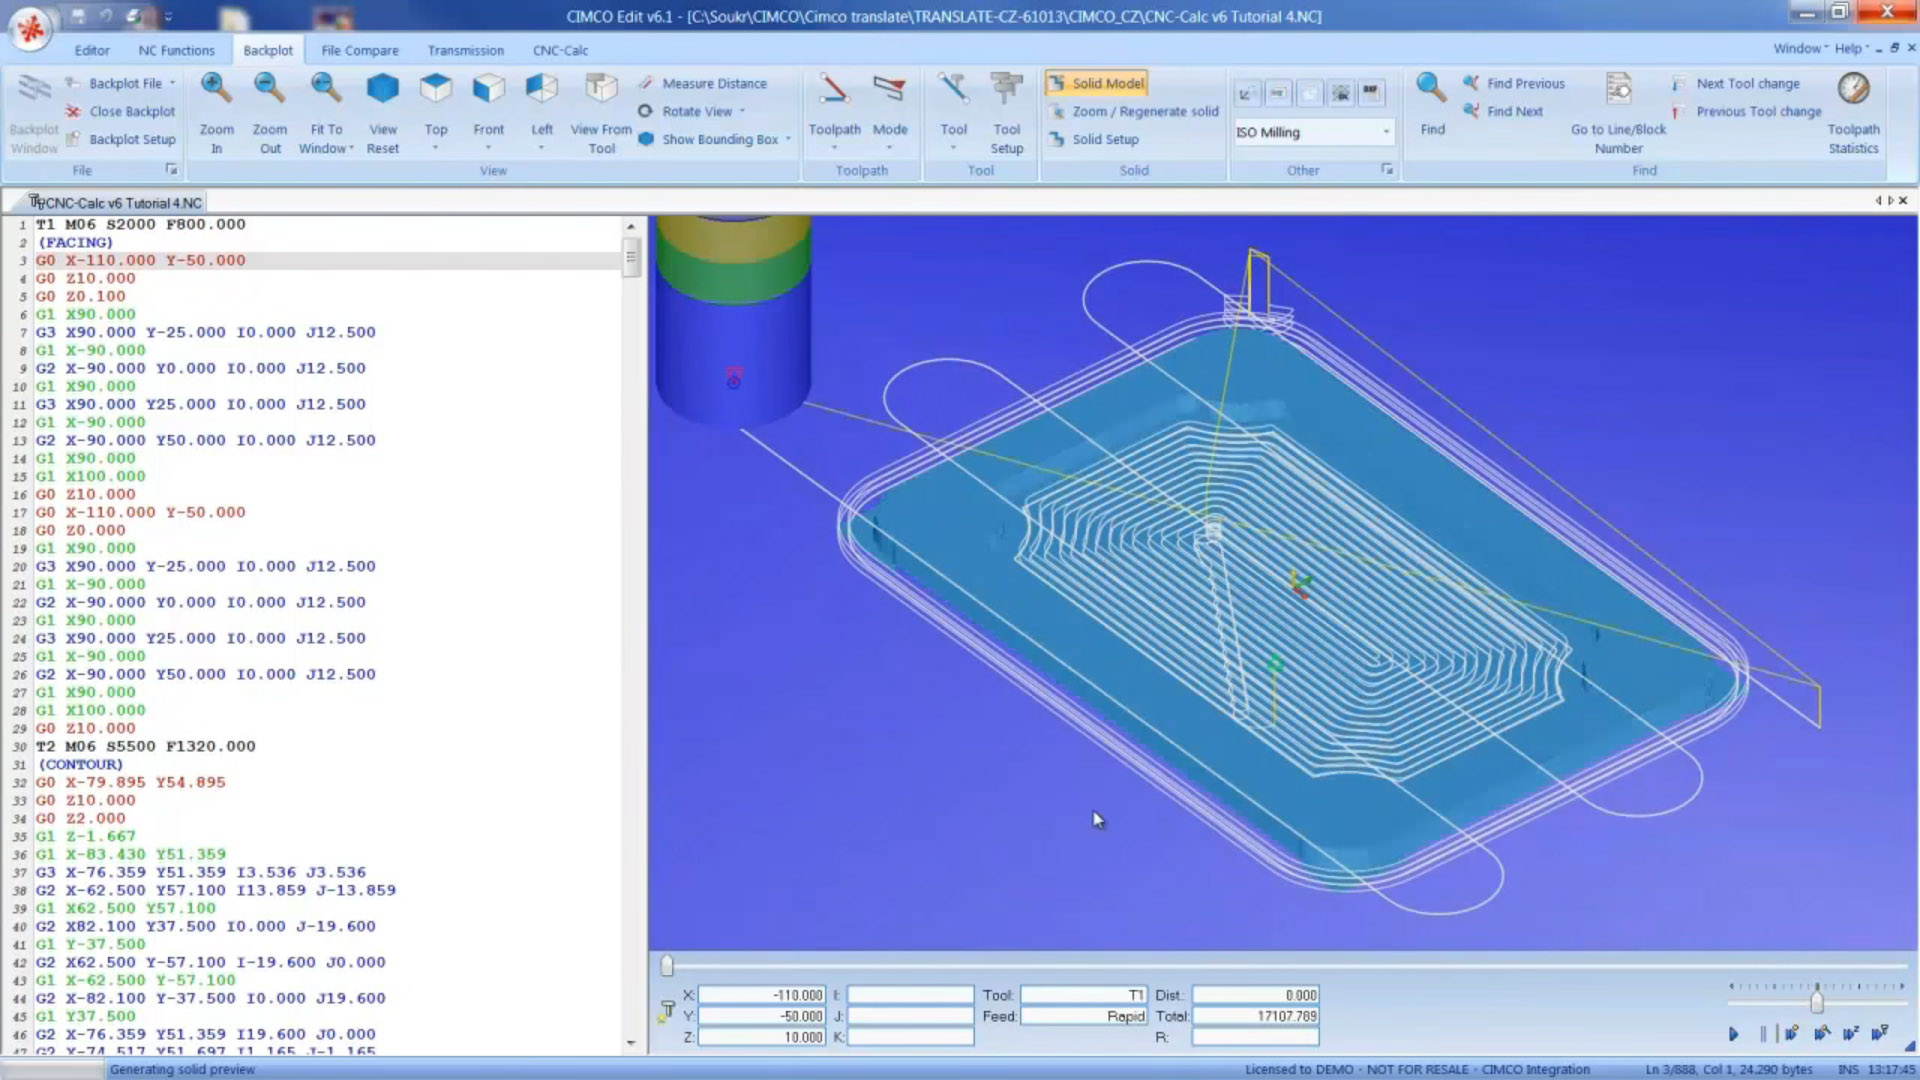Click the first step-forward button after pause
Screen dimensions: 1920x1080
pyautogui.click(x=1791, y=1034)
